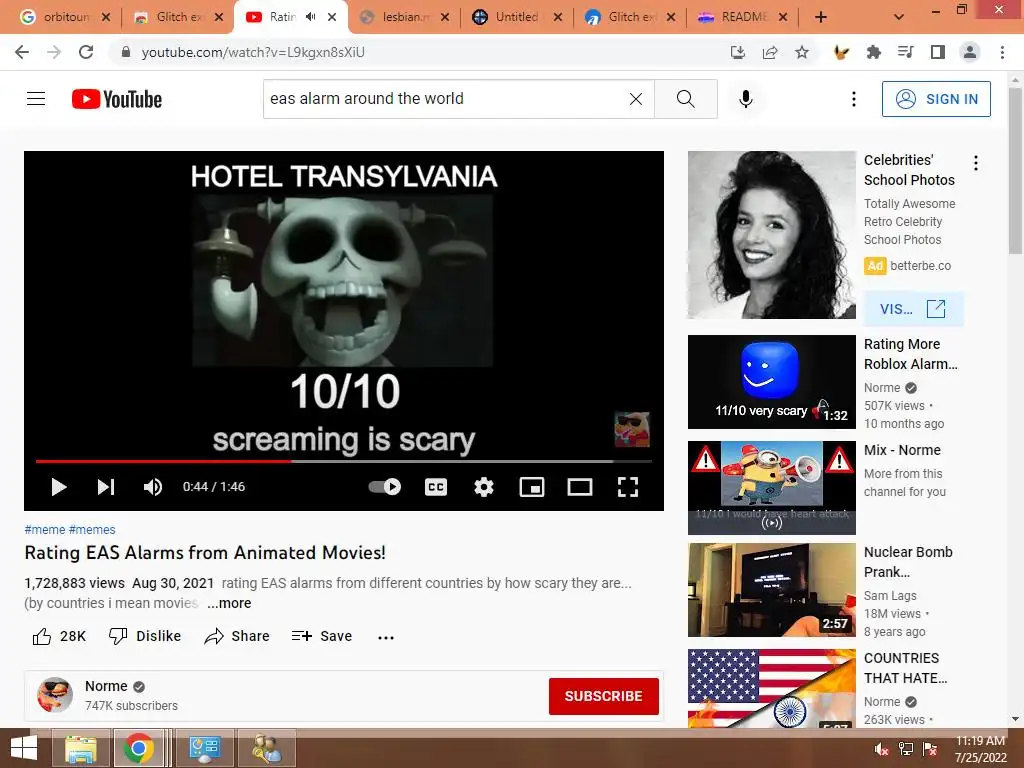
Task: Open Chrome three-dot menu
Action: click(x=1002, y=52)
